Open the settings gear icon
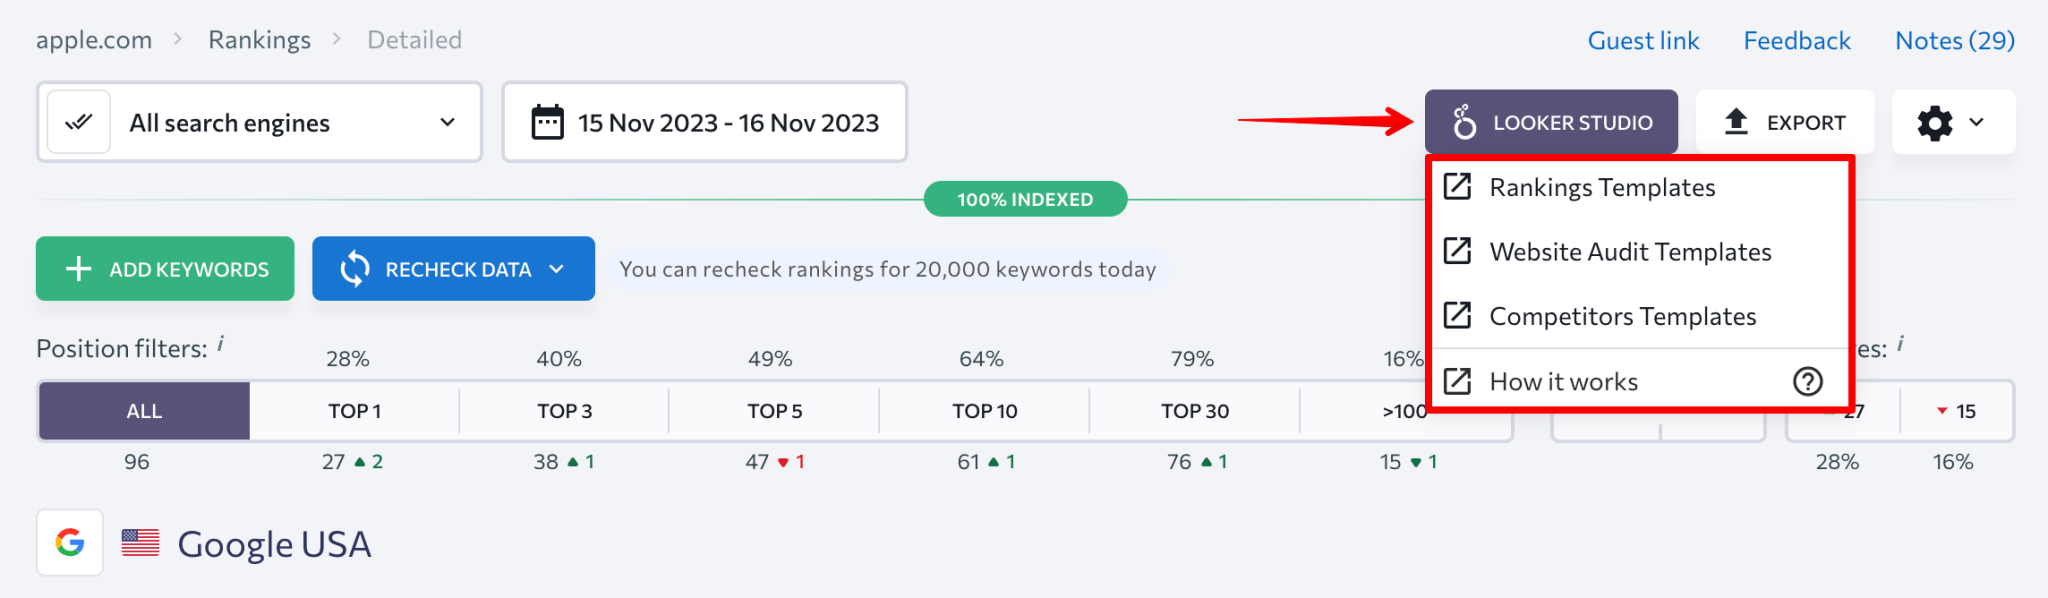 click(x=1934, y=122)
